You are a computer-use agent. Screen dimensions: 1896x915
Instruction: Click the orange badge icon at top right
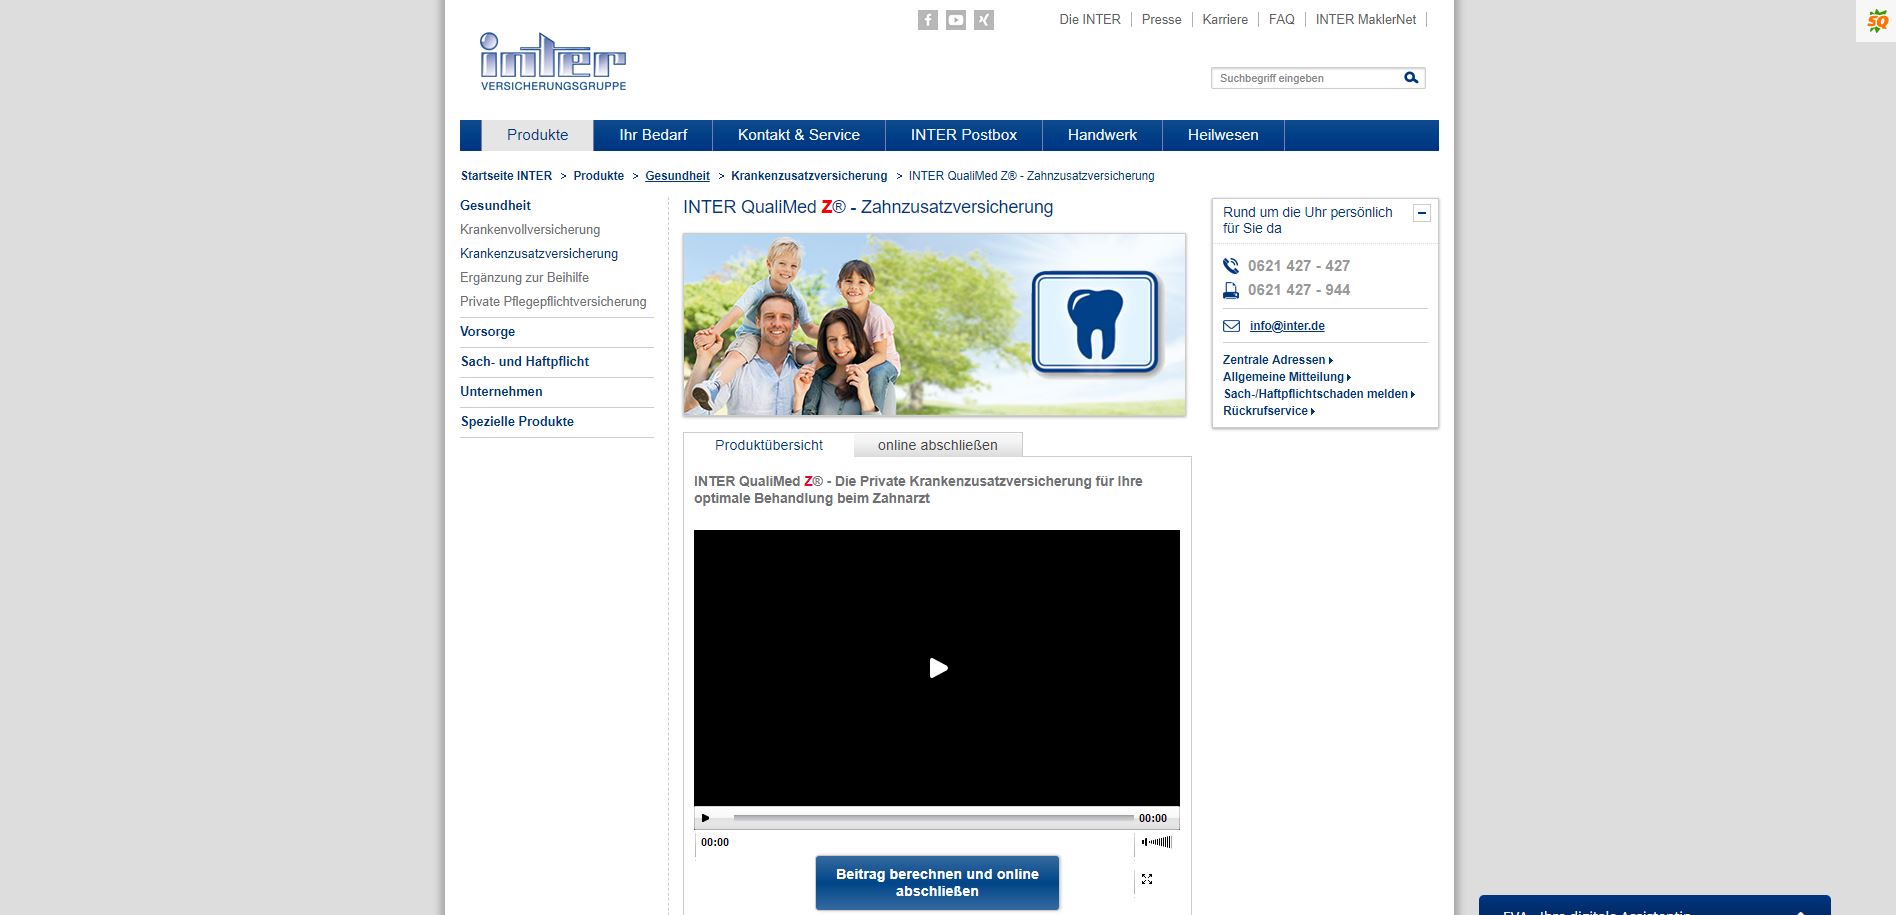1877,20
